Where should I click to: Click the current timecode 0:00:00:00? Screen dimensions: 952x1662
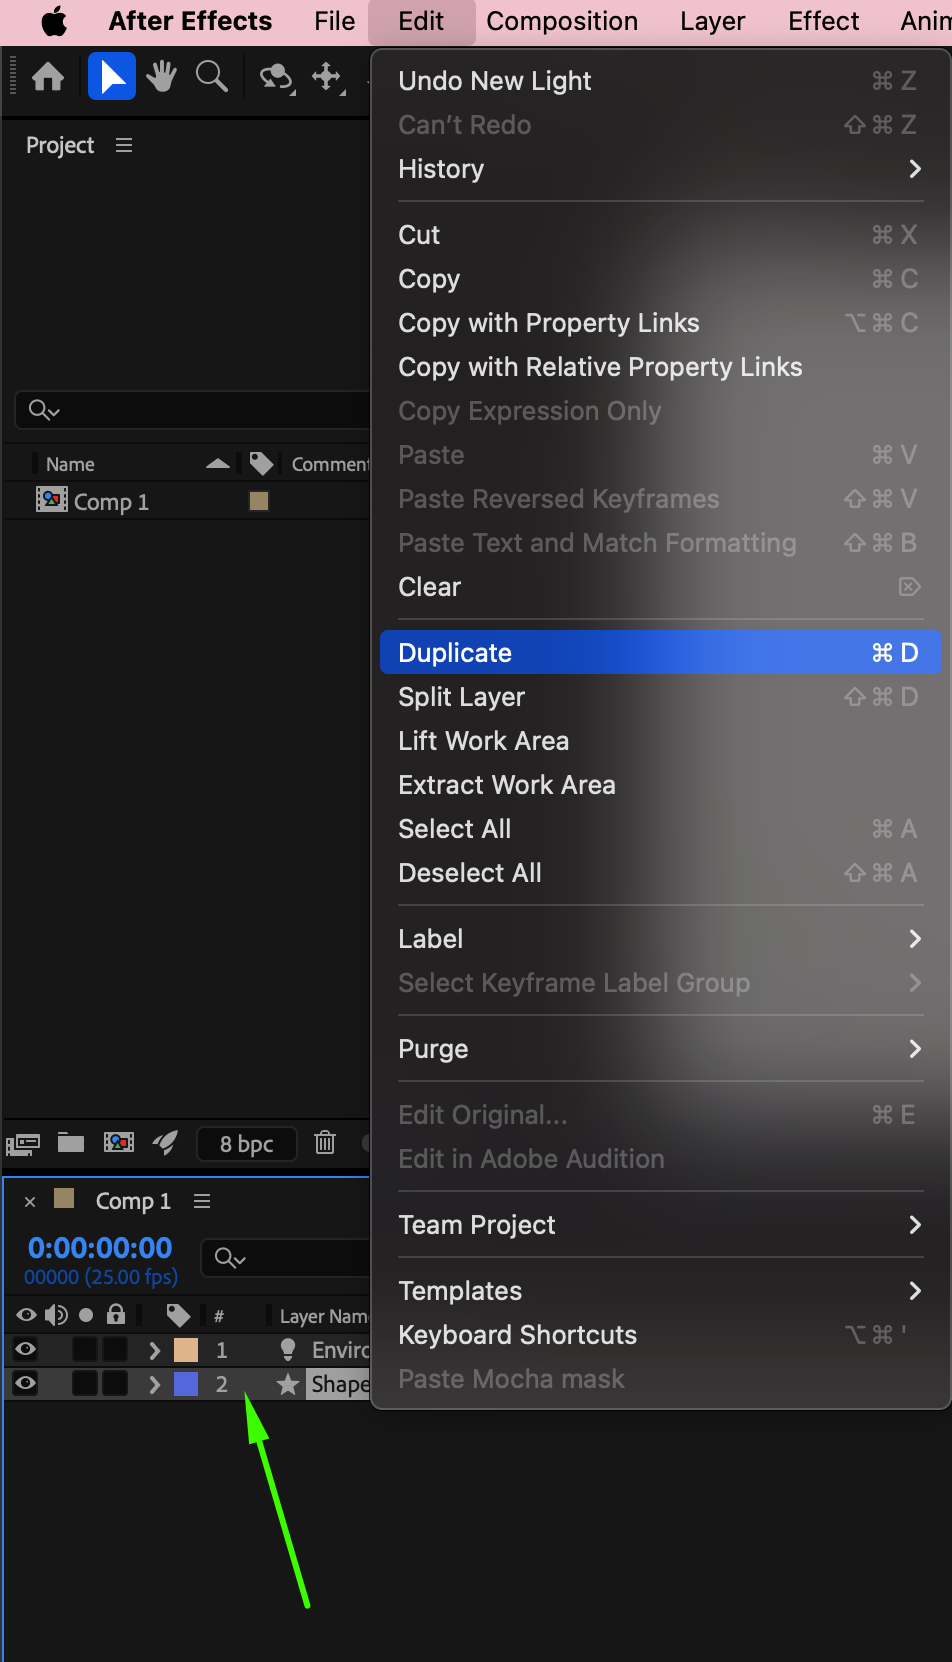pos(100,1248)
